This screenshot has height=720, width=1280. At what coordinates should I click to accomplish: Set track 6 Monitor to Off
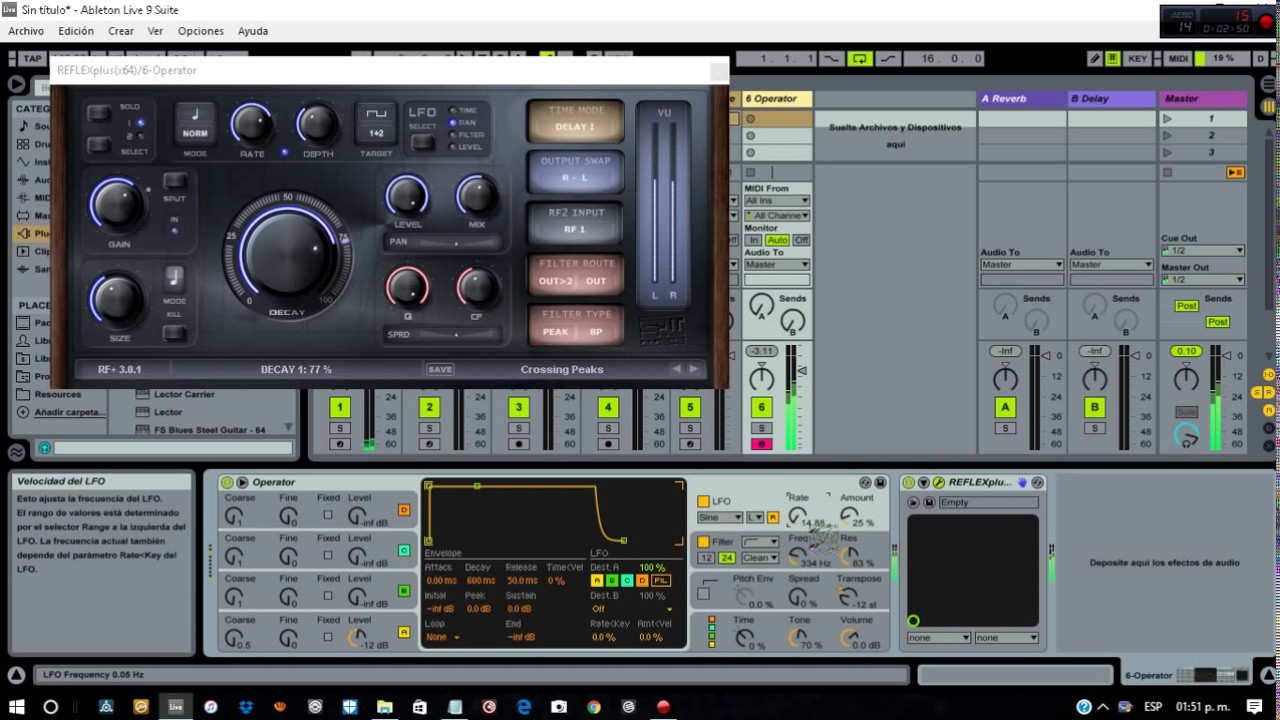pos(801,240)
